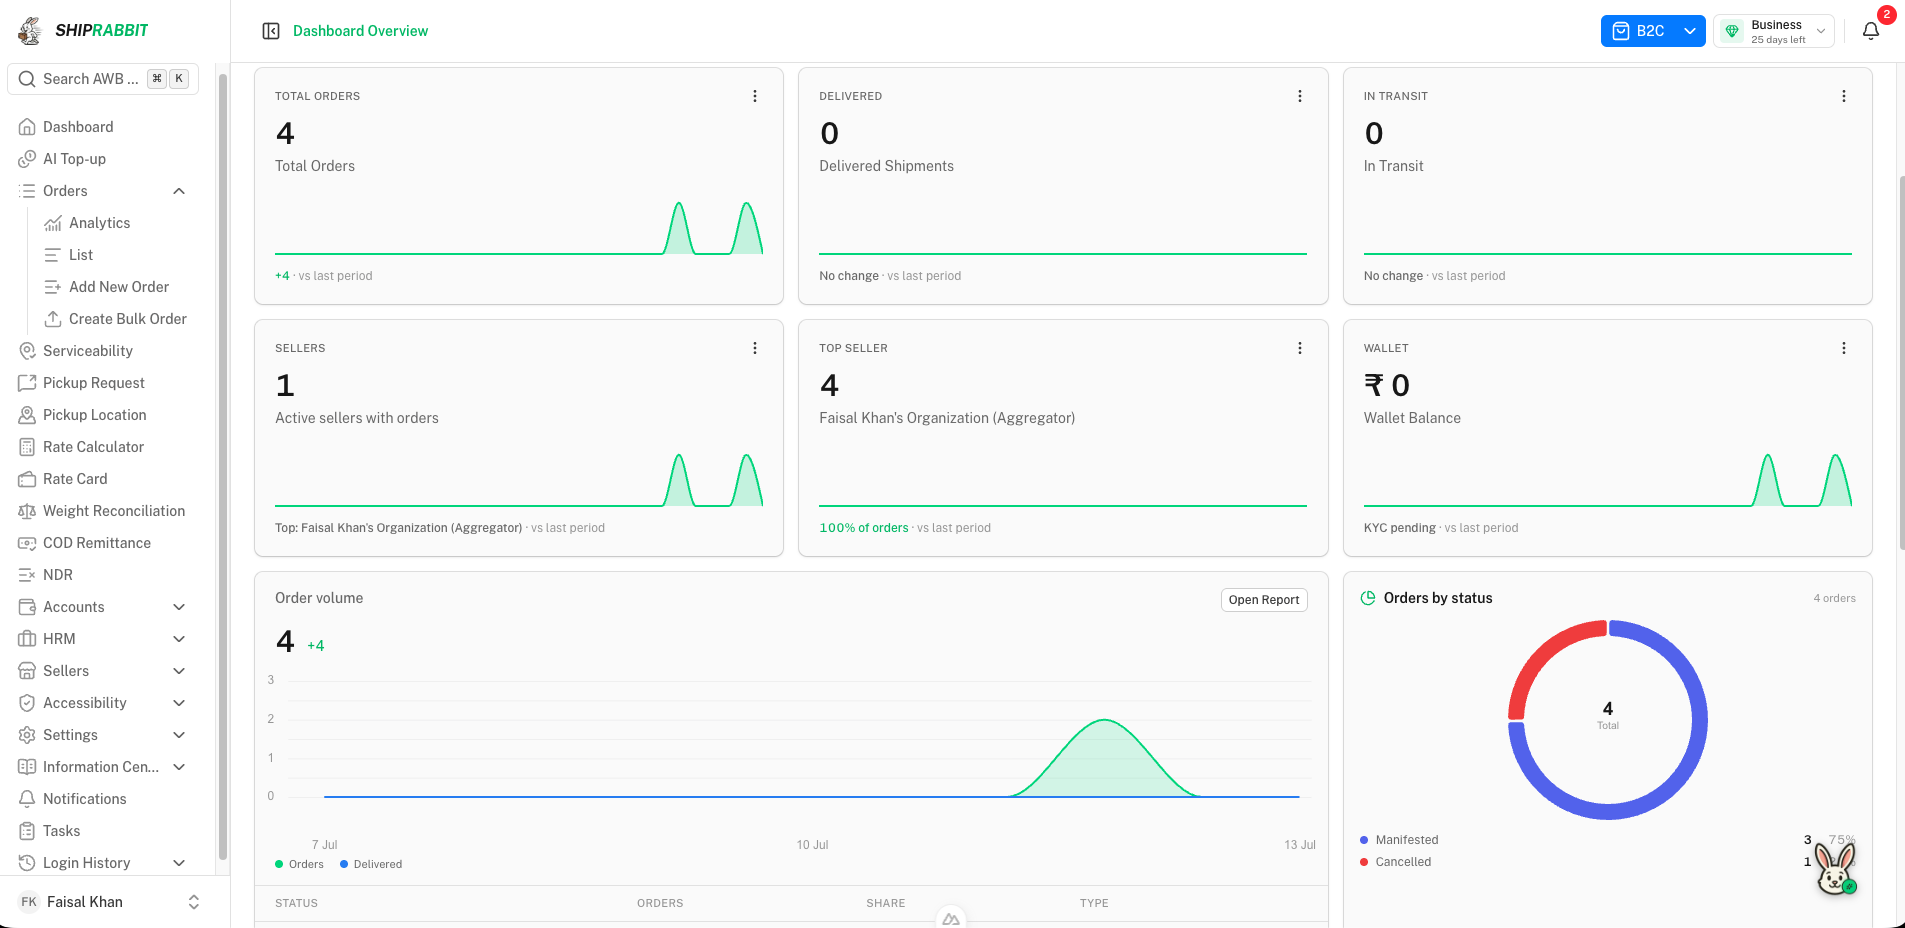Toggle Manifested status in the donut legend
This screenshot has height=928, width=1905.
(1399, 840)
